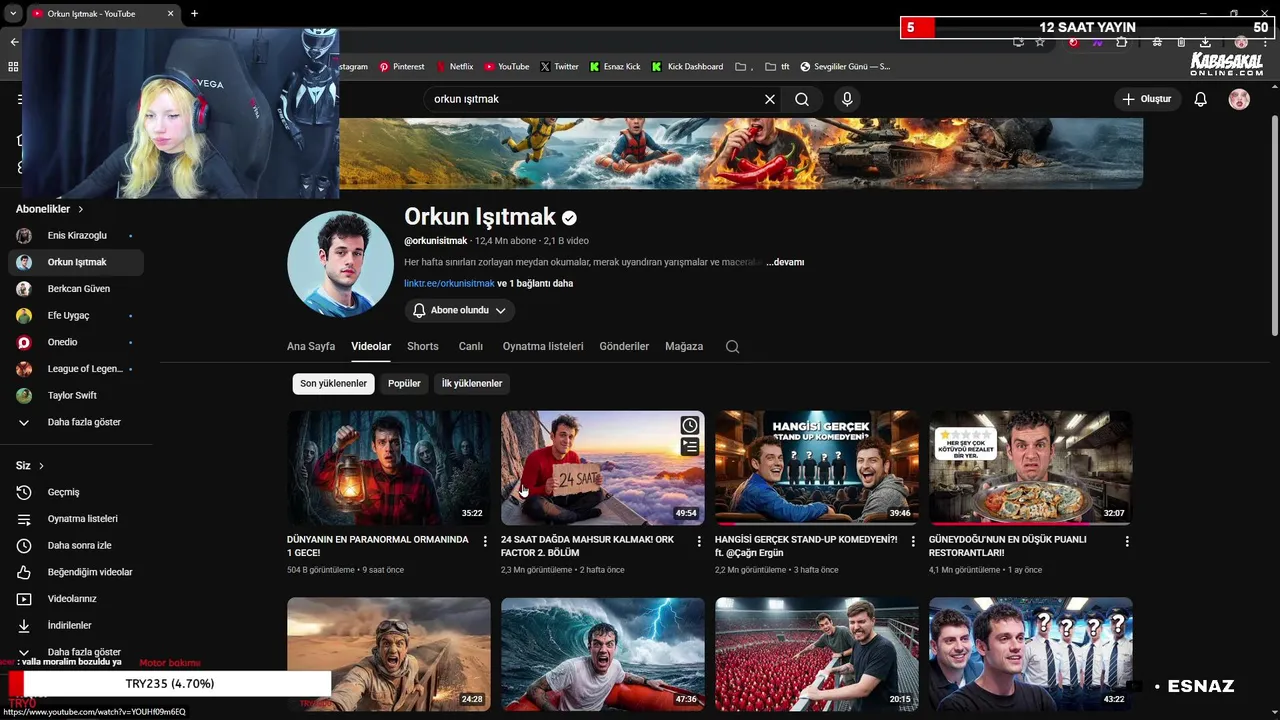Open Onedio subscription
1280x720 pixels.
[76, 342]
